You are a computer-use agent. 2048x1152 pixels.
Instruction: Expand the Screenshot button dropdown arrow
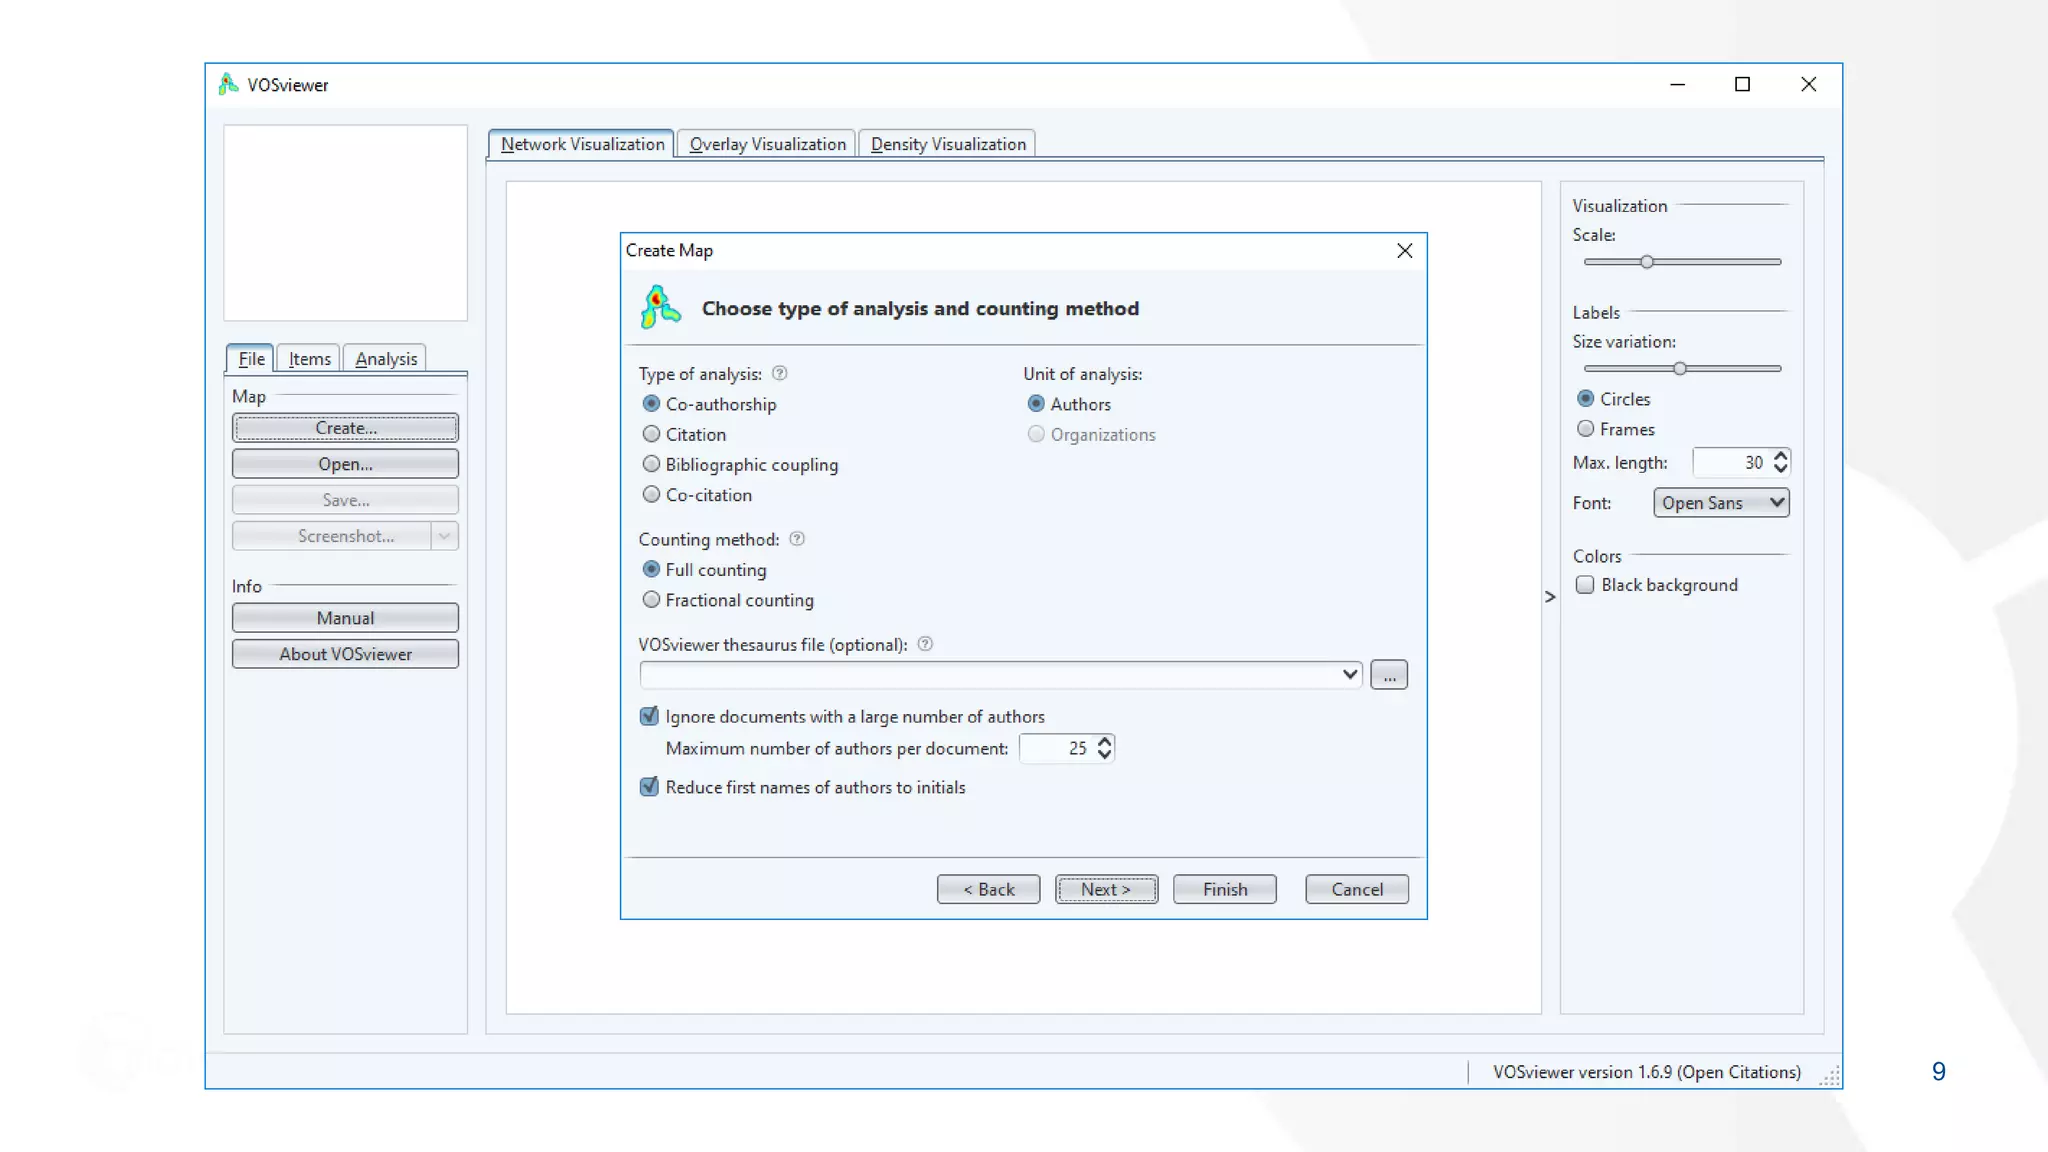(444, 536)
